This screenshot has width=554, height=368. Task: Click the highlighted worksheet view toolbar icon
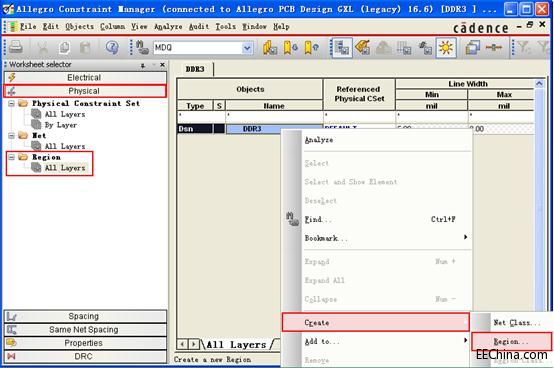click(342, 47)
